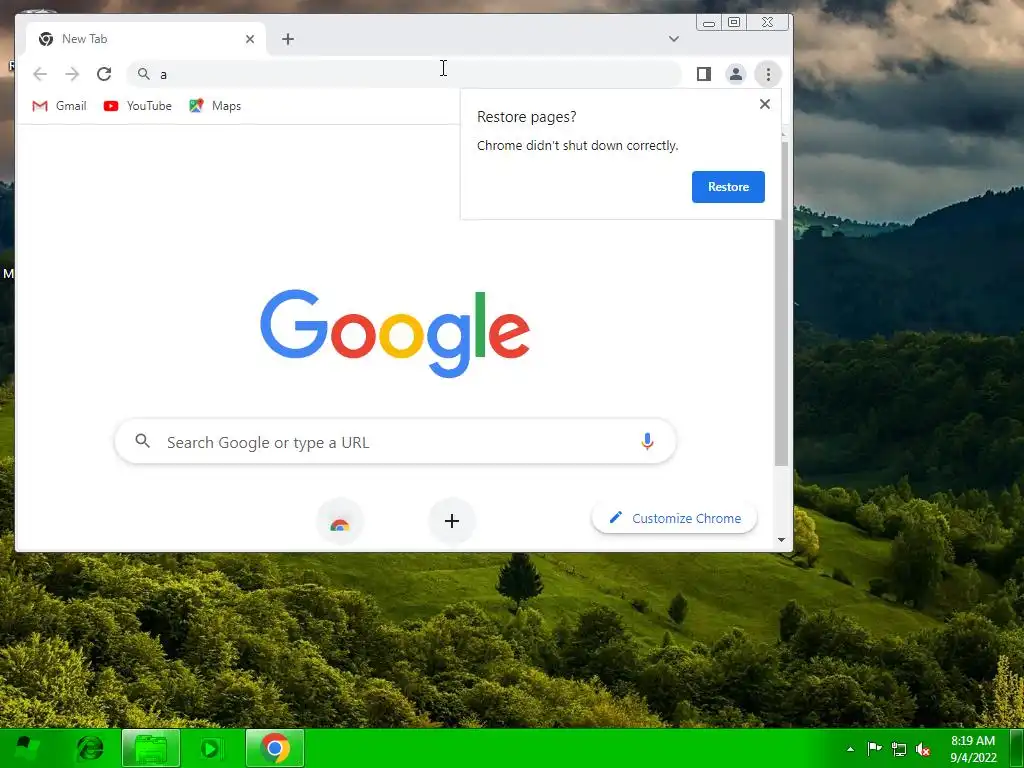This screenshot has width=1024, height=768.
Task: Click the magnifier icon in Google search box
Action: pos(142,441)
